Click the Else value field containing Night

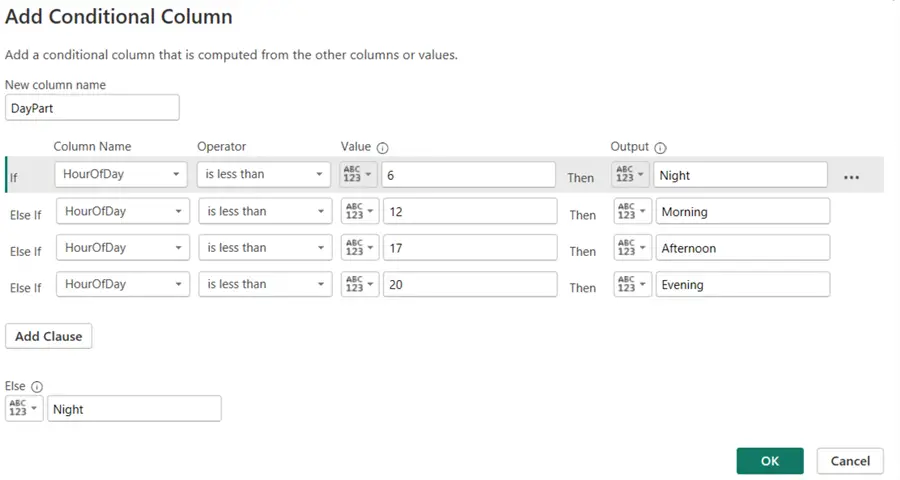(134, 409)
